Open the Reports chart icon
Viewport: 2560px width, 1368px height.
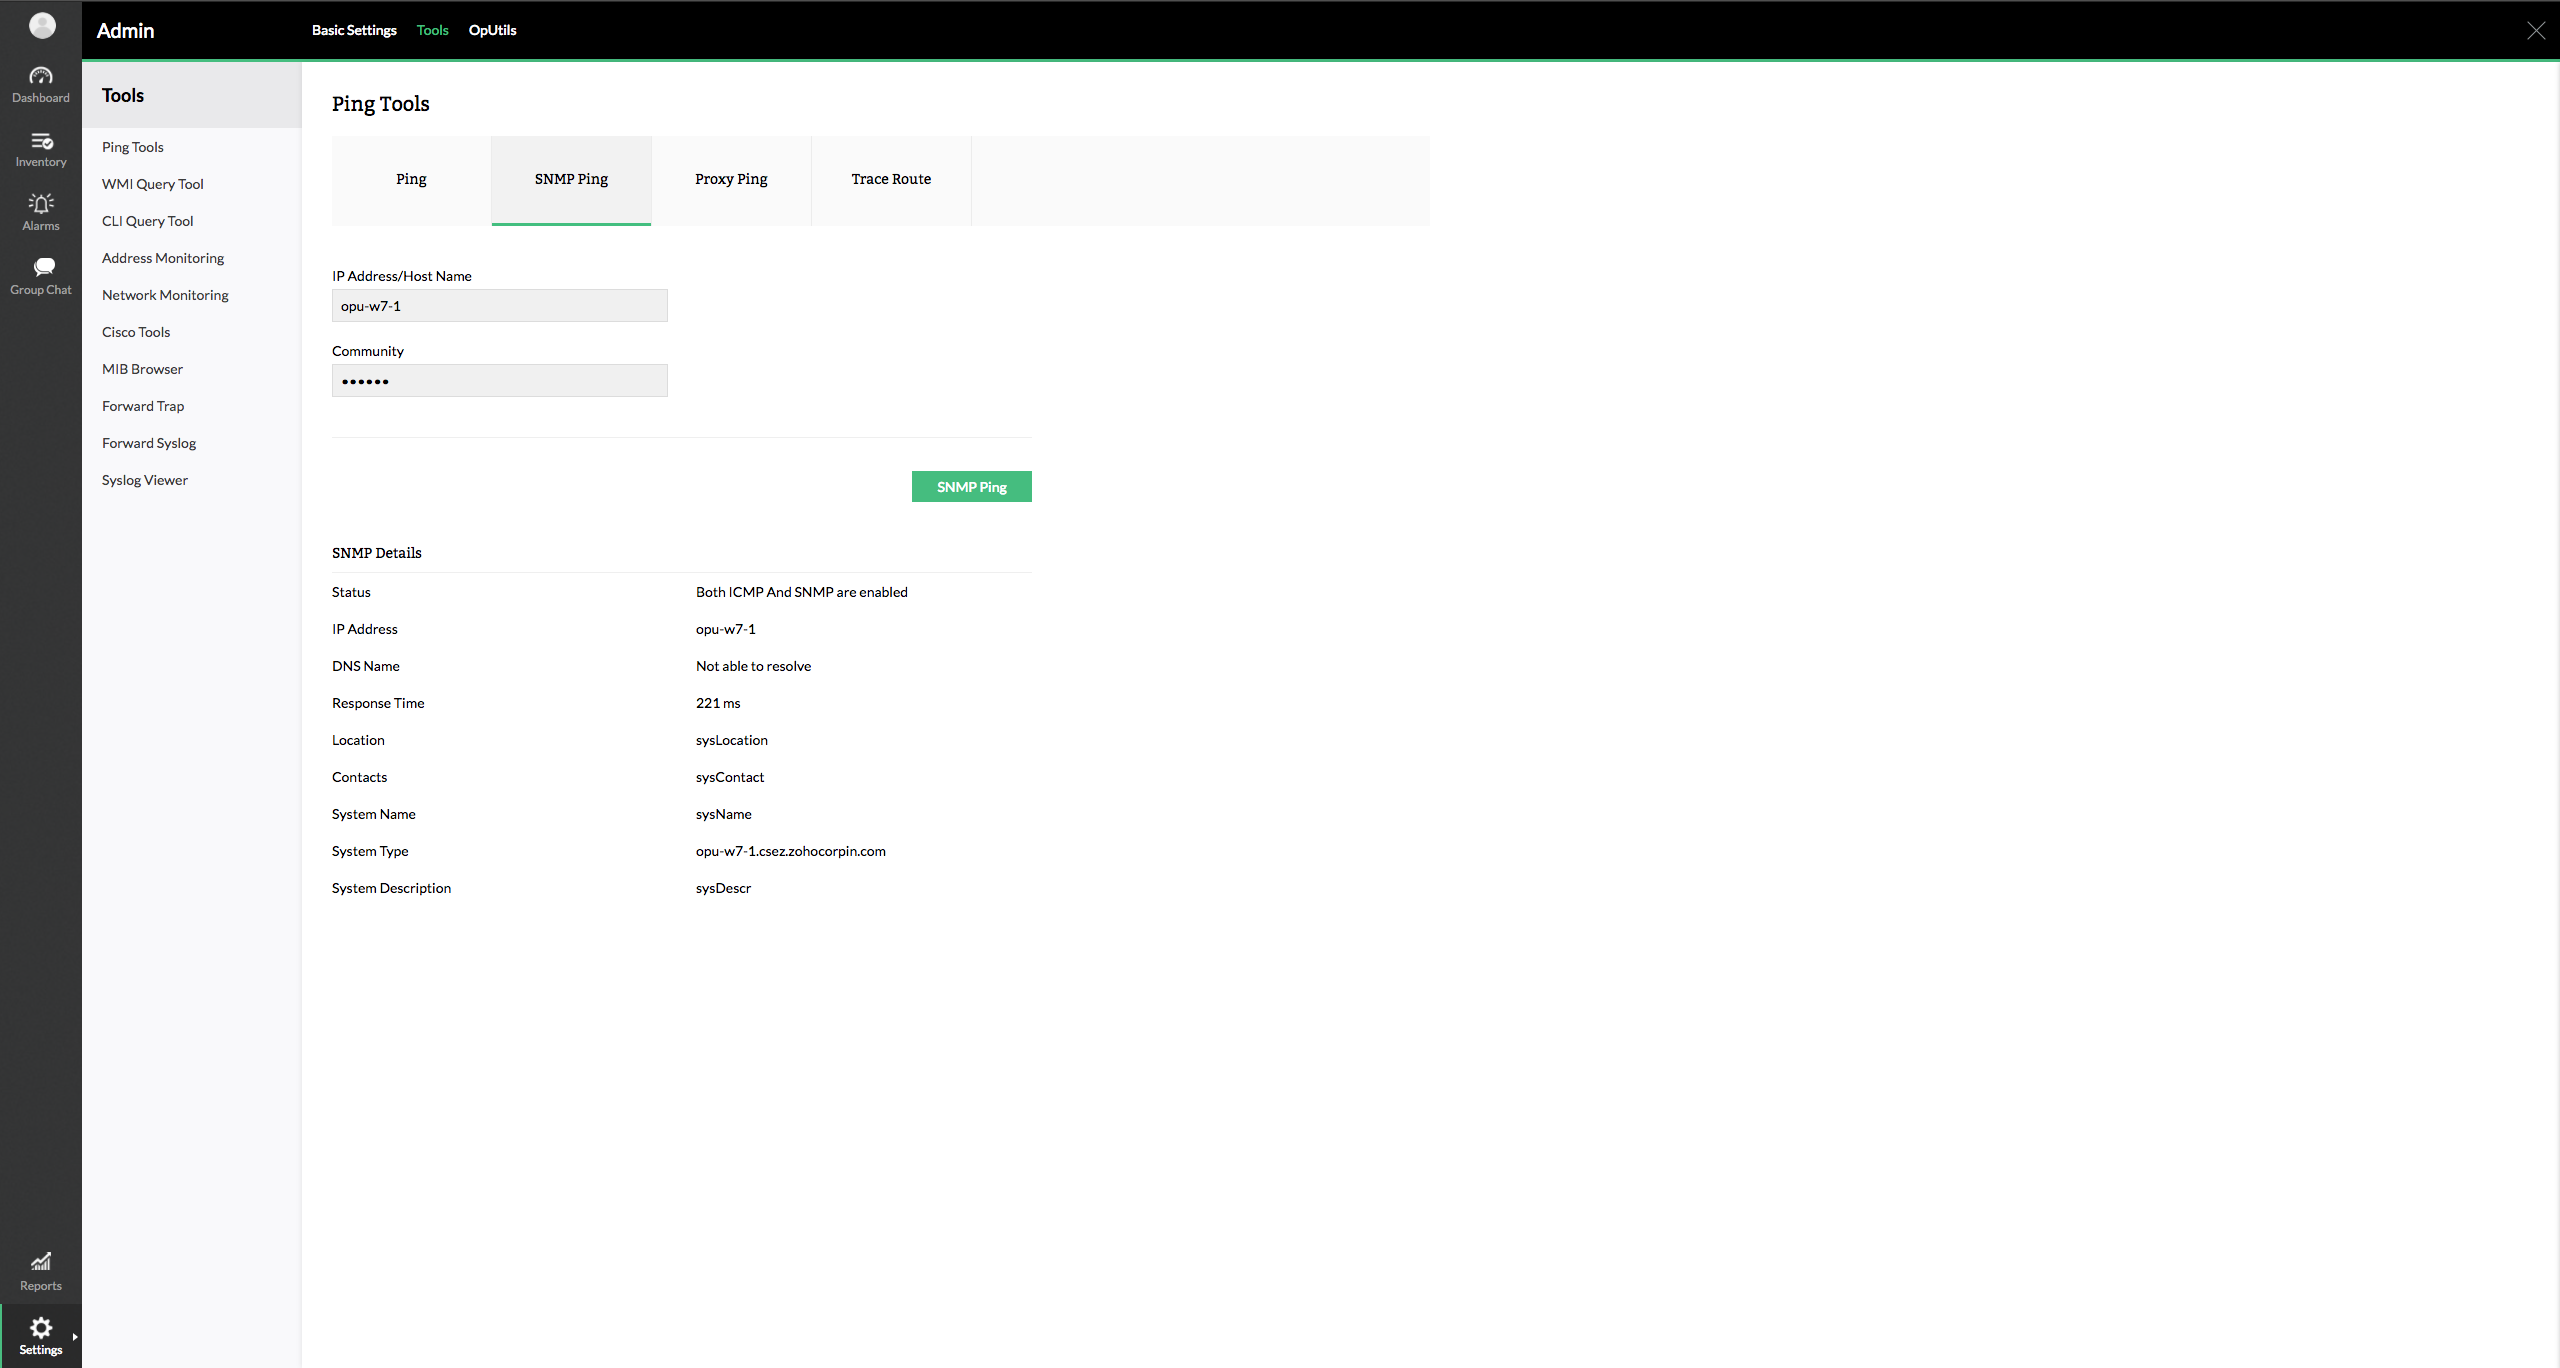(41, 1262)
